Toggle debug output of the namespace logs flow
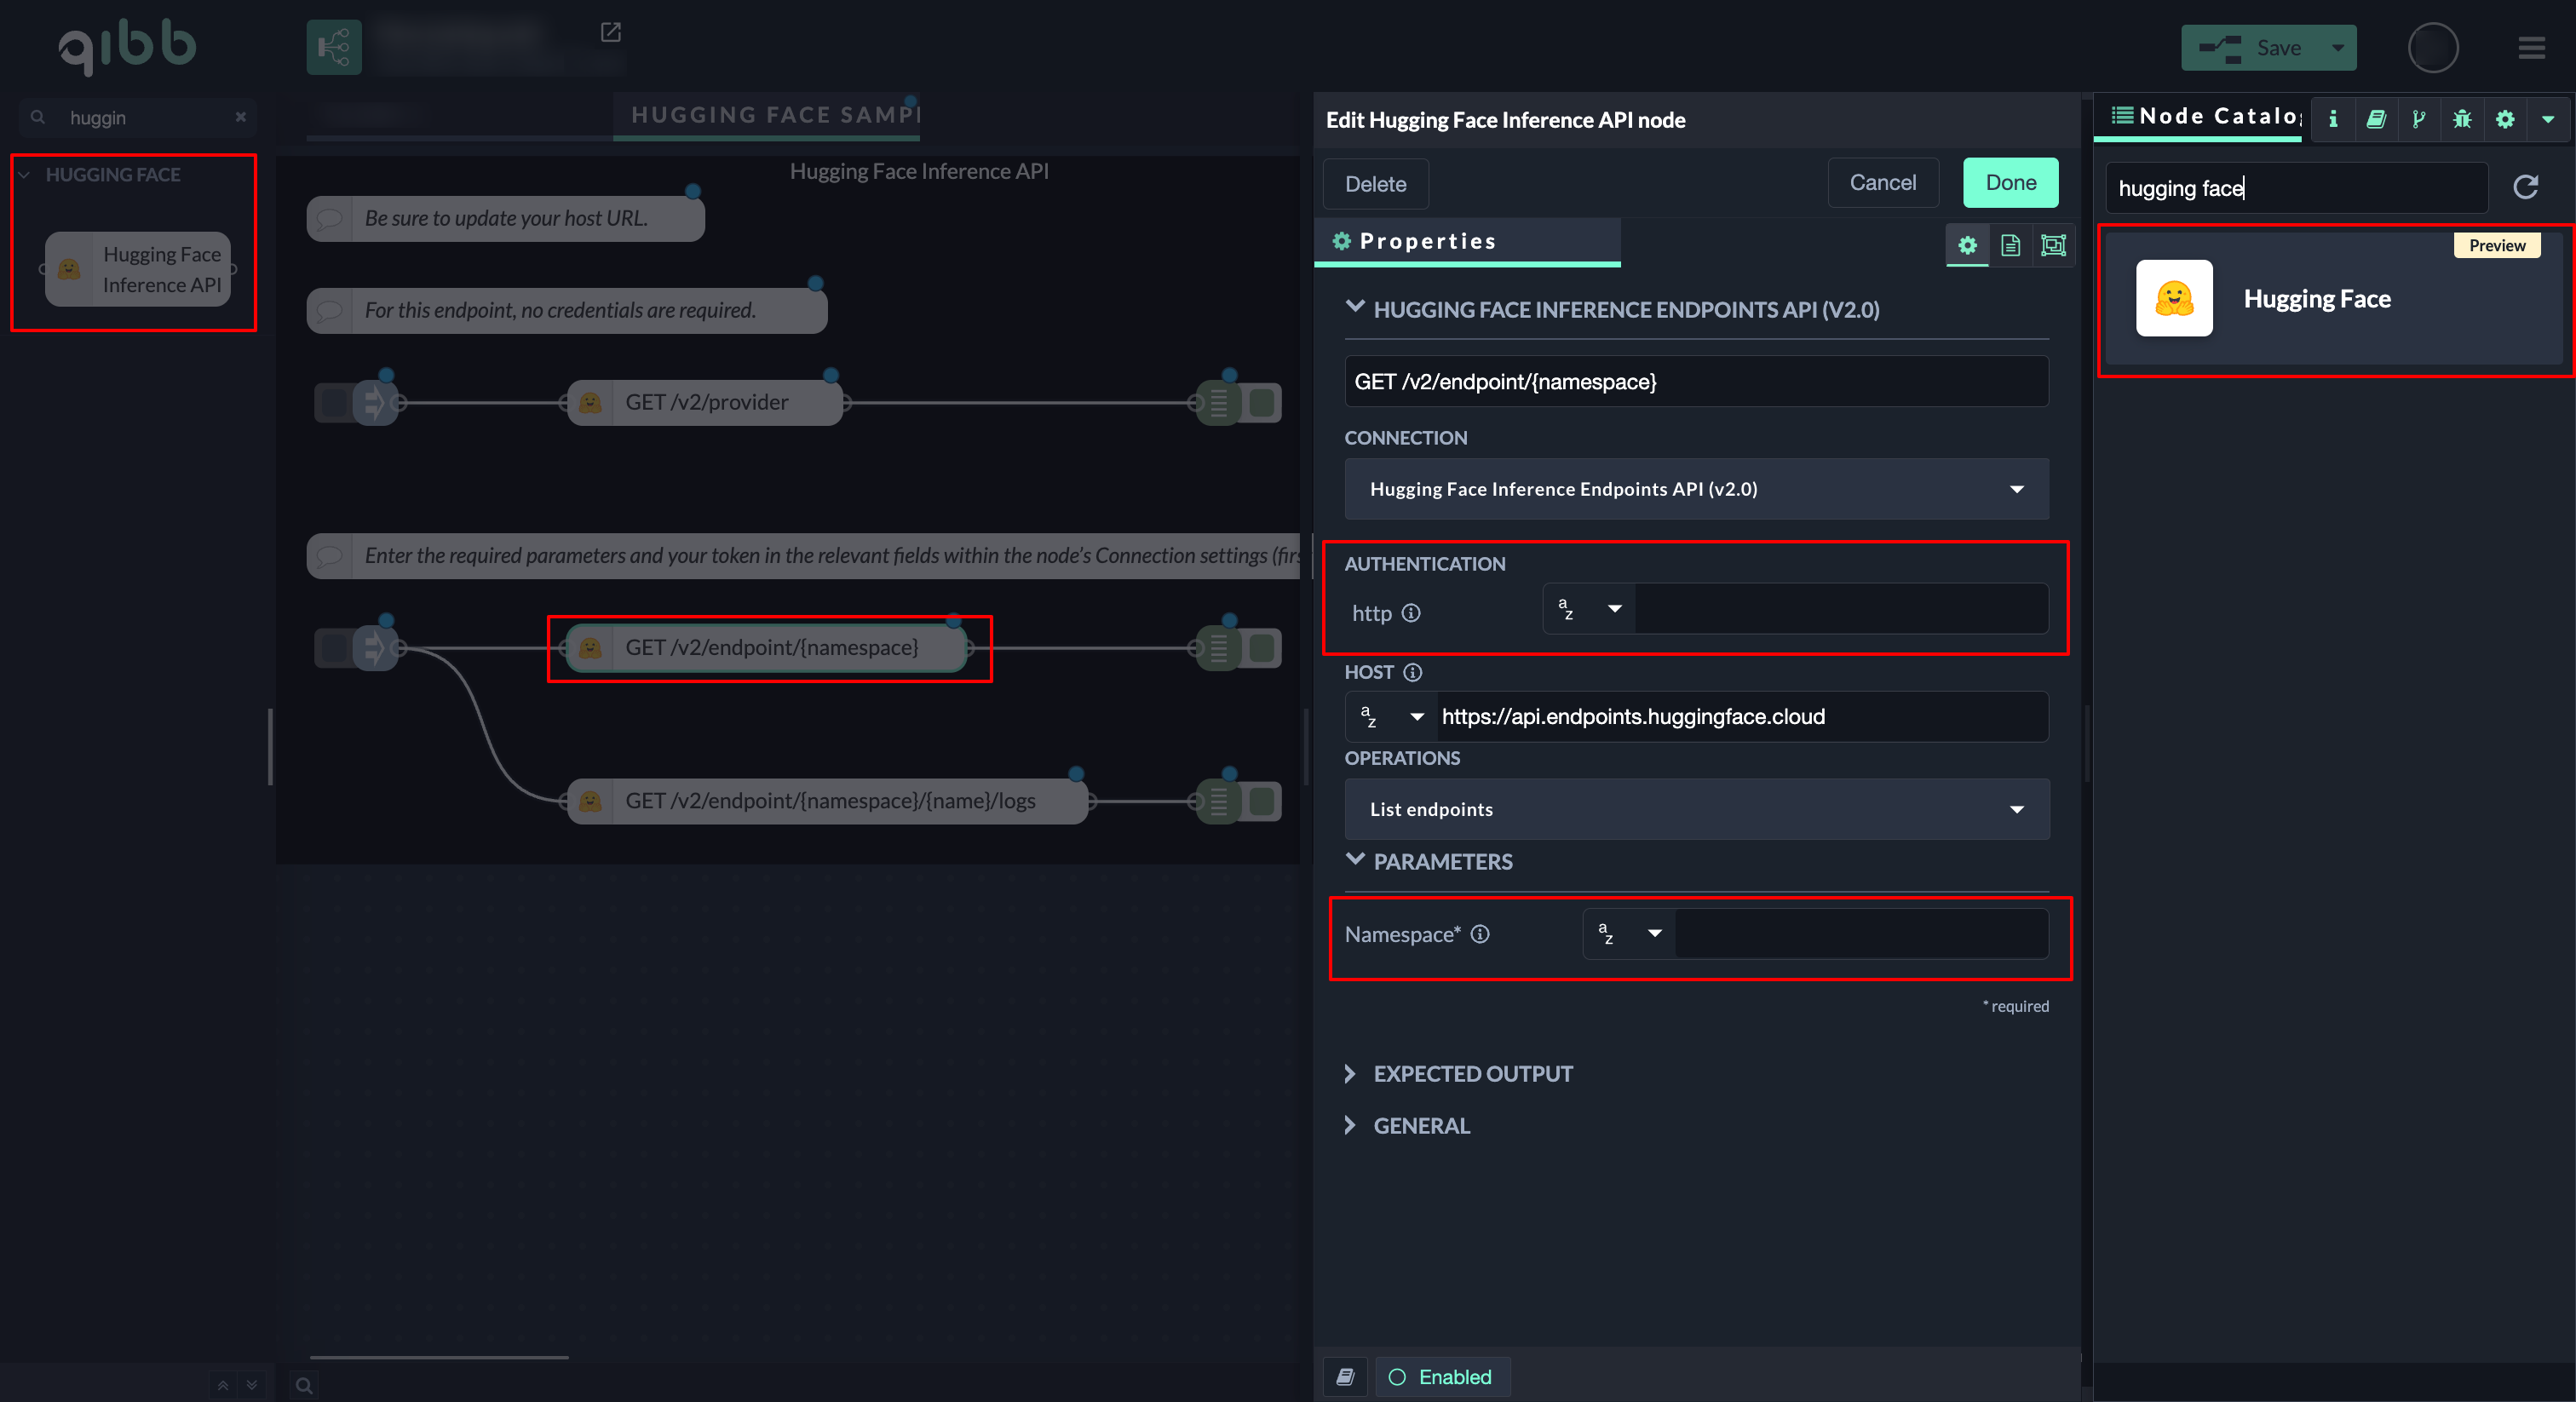Image resolution: width=2576 pixels, height=1402 pixels. point(1263,801)
